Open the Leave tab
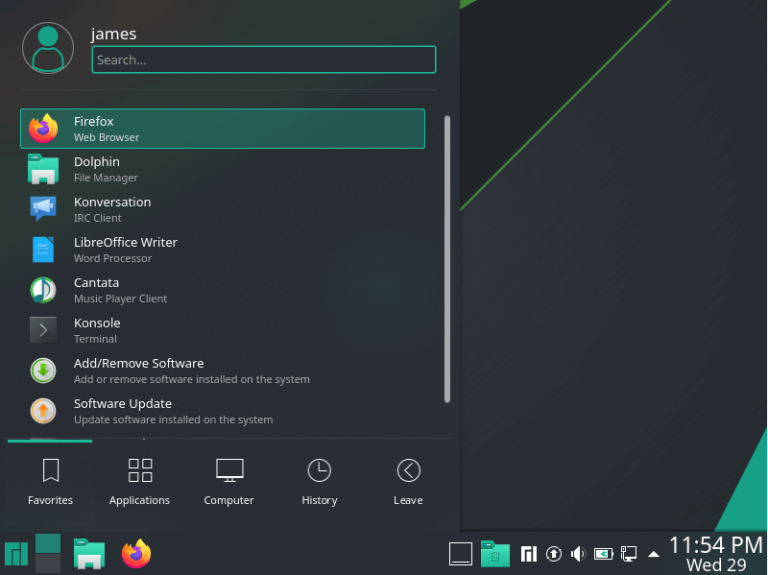This screenshot has width=768, height=575. [x=408, y=481]
